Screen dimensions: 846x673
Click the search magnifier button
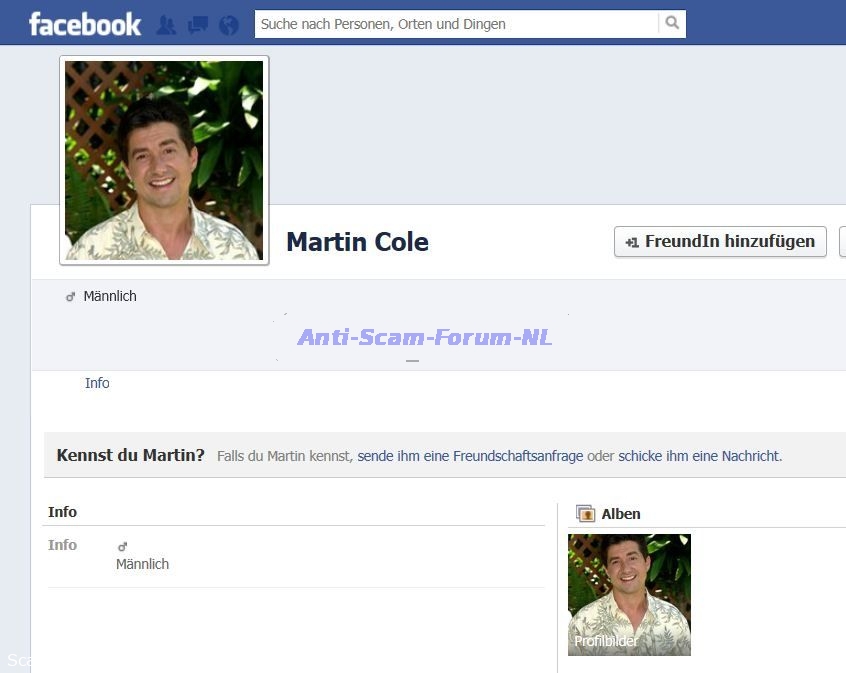pyautogui.click(x=672, y=23)
